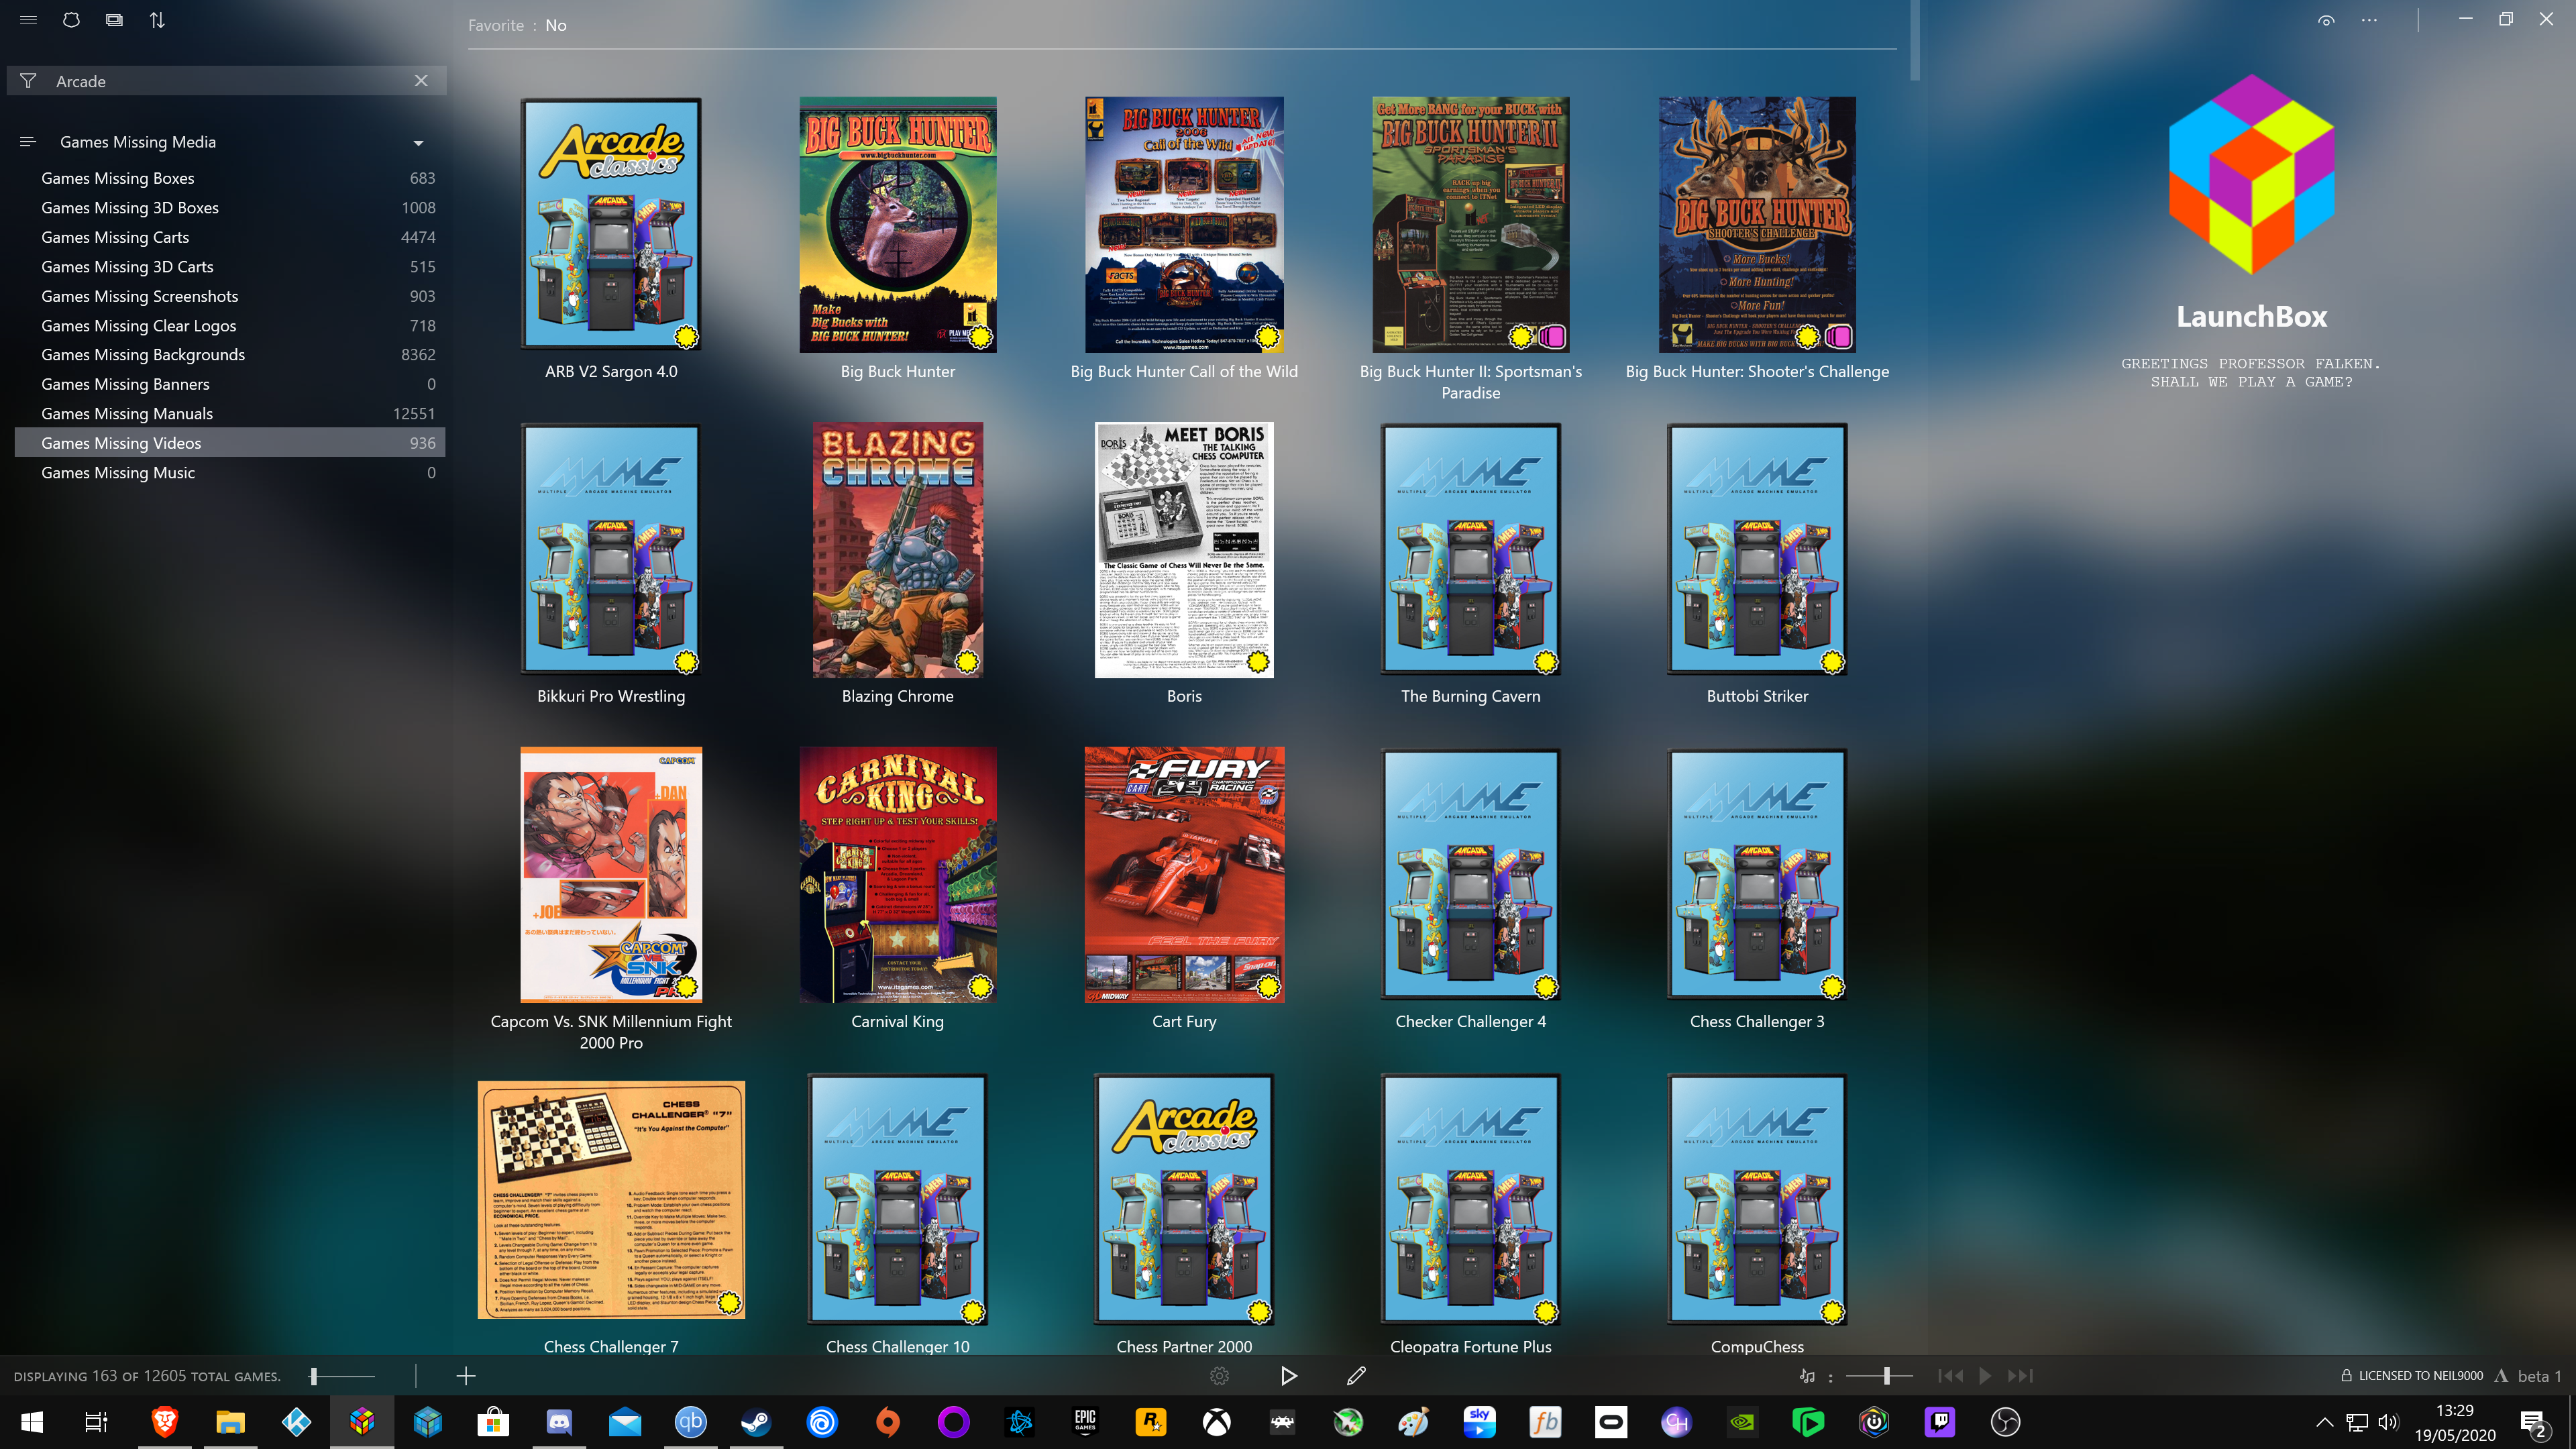2576x1449 pixels.
Task: Select the Blazing Chrome cover
Action: click(x=898, y=549)
